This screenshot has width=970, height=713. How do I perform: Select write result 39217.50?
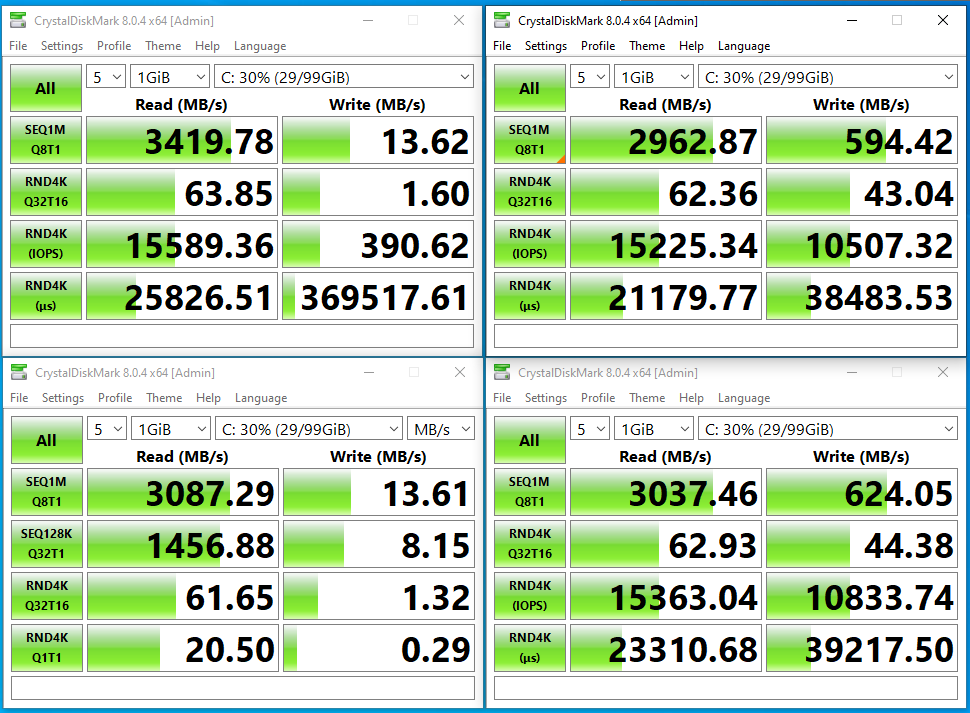tap(862, 648)
